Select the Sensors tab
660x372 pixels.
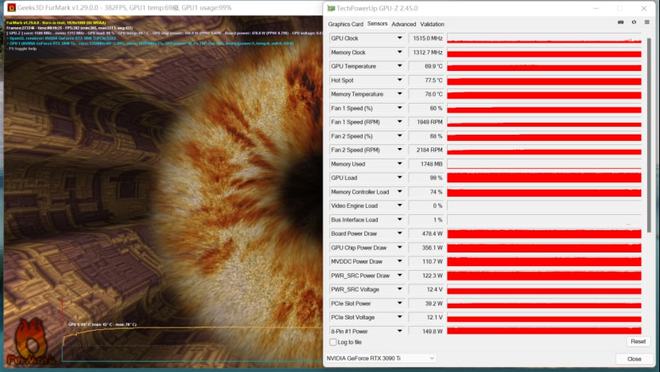(377, 24)
